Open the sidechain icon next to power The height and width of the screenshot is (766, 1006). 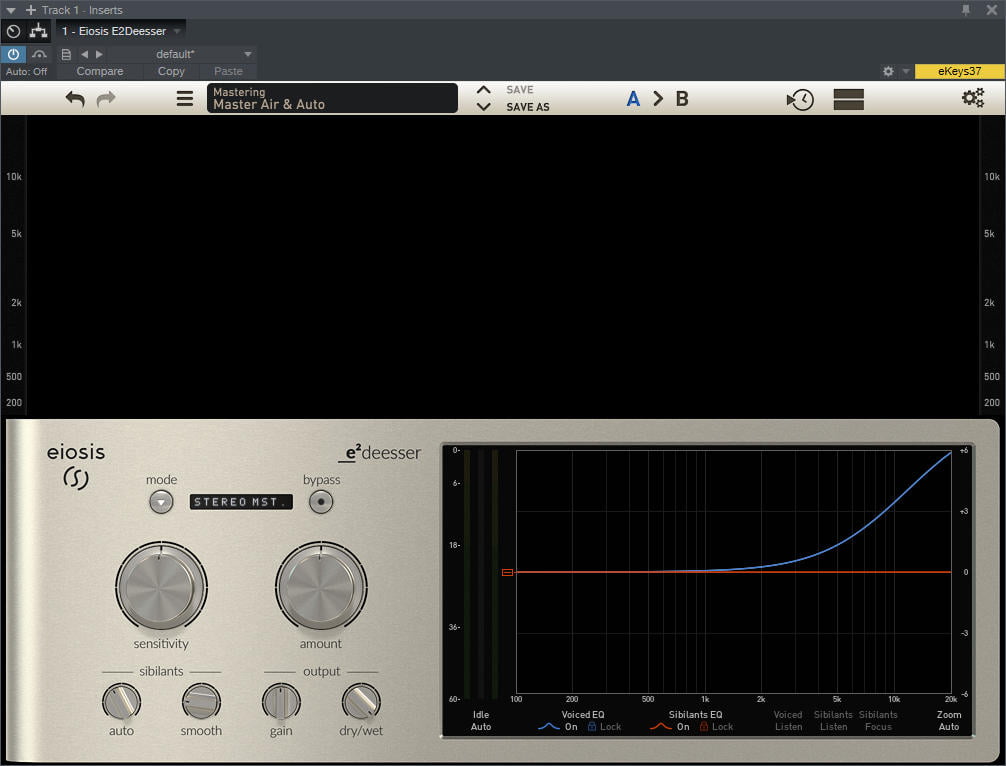[39, 55]
